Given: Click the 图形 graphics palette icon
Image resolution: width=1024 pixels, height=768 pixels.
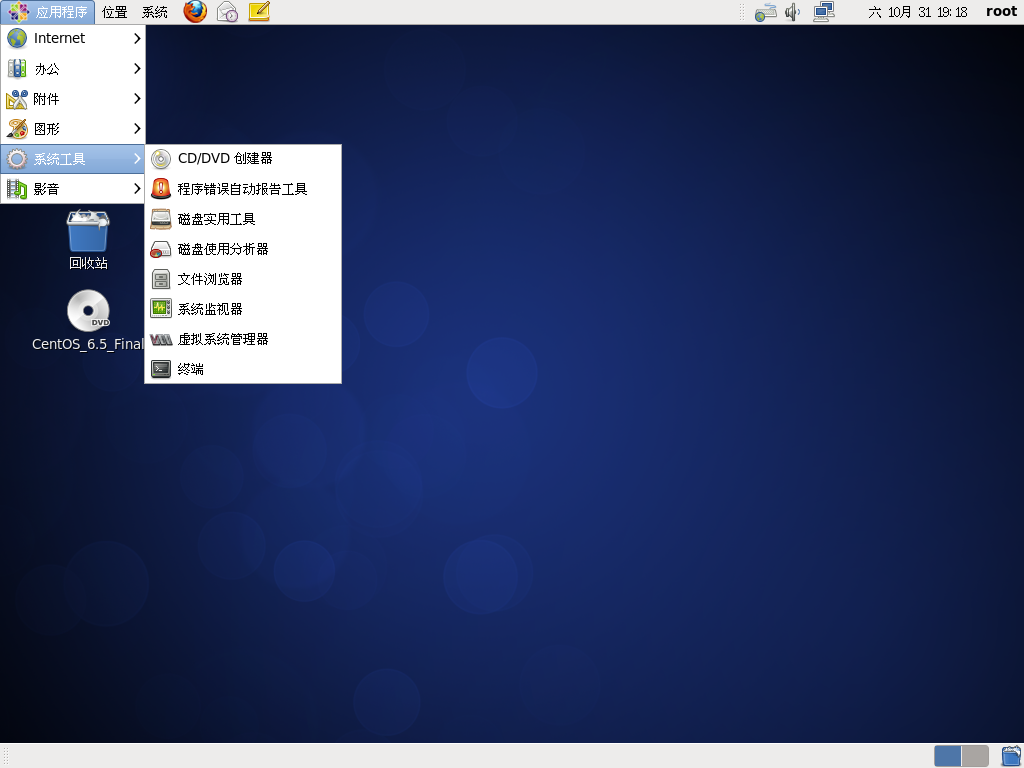Looking at the screenshot, I should pos(17,129).
